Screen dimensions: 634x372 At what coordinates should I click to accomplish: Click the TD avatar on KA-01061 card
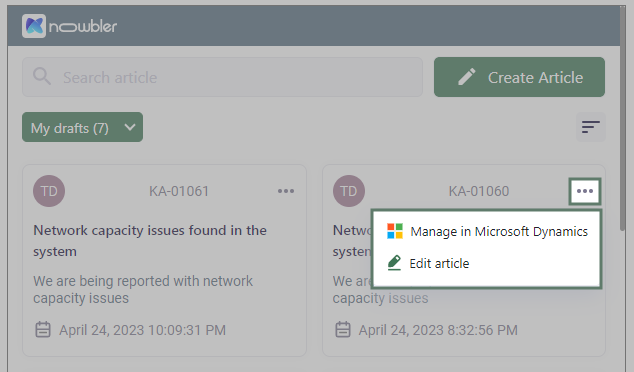click(x=49, y=191)
